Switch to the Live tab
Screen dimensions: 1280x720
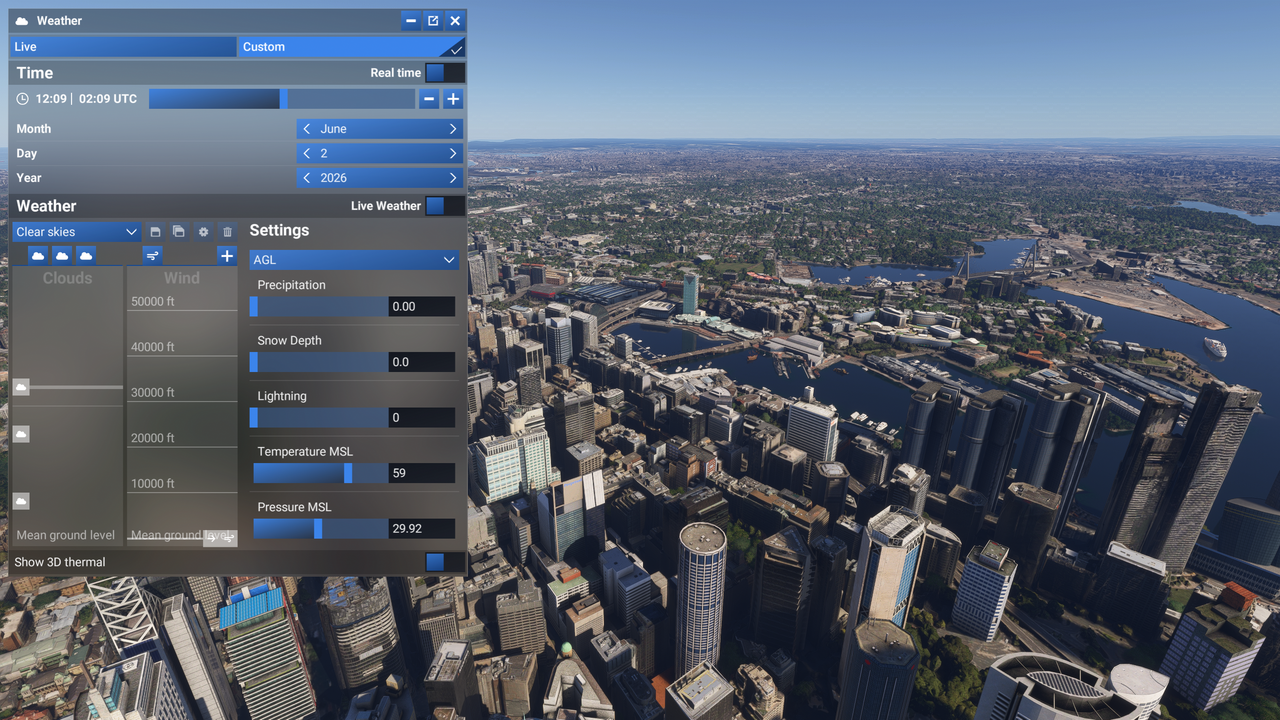click(123, 47)
